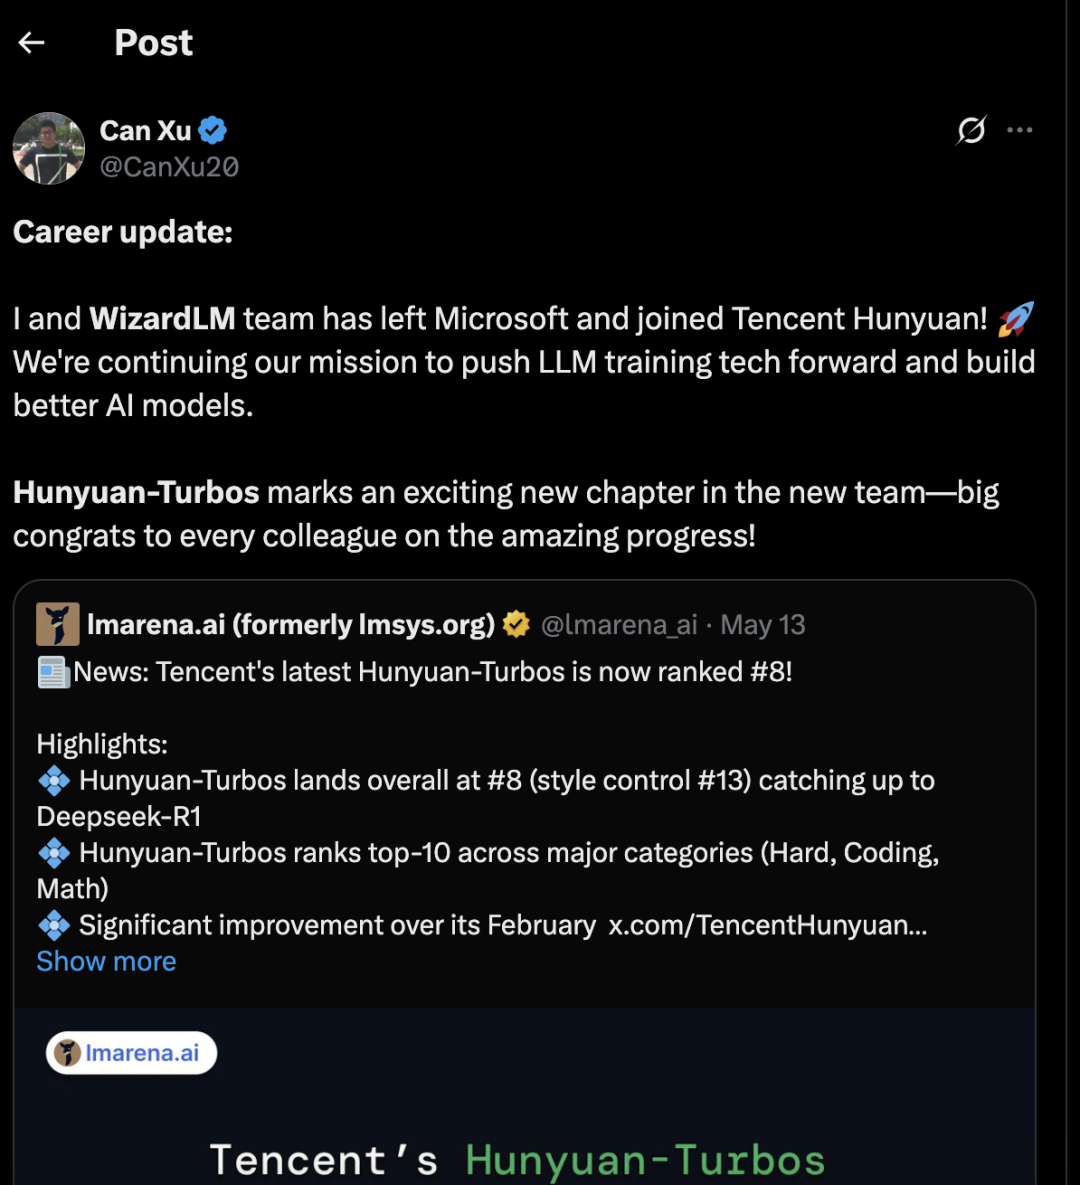Image resolution: width=1080 pixels, height=1185 pixels.
Task: Open the @CanXu20 handle link
Action: [x=169, y=167]
